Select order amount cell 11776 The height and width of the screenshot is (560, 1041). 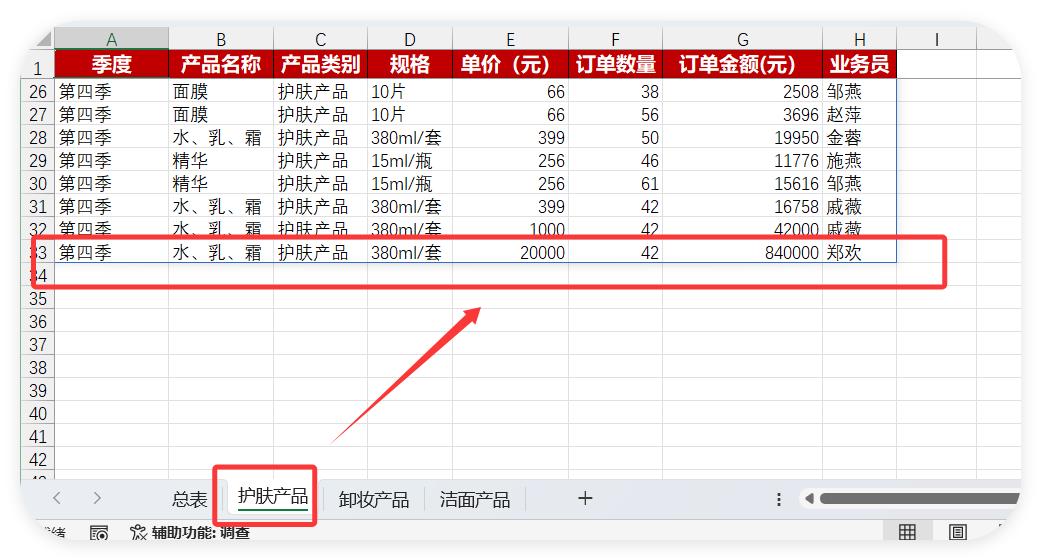pos(742,161)
